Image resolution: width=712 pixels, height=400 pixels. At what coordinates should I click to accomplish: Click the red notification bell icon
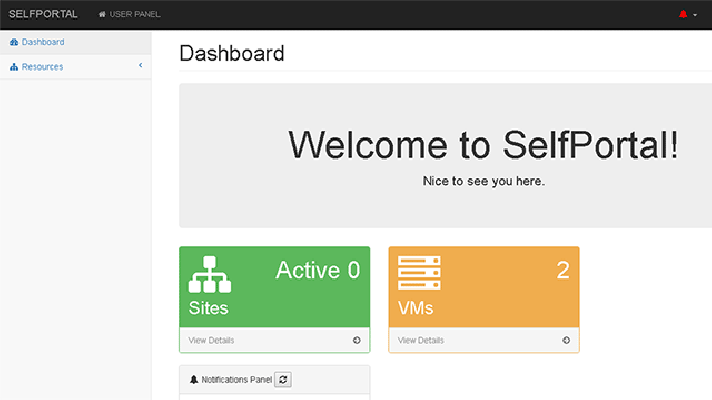coord(682,14)
